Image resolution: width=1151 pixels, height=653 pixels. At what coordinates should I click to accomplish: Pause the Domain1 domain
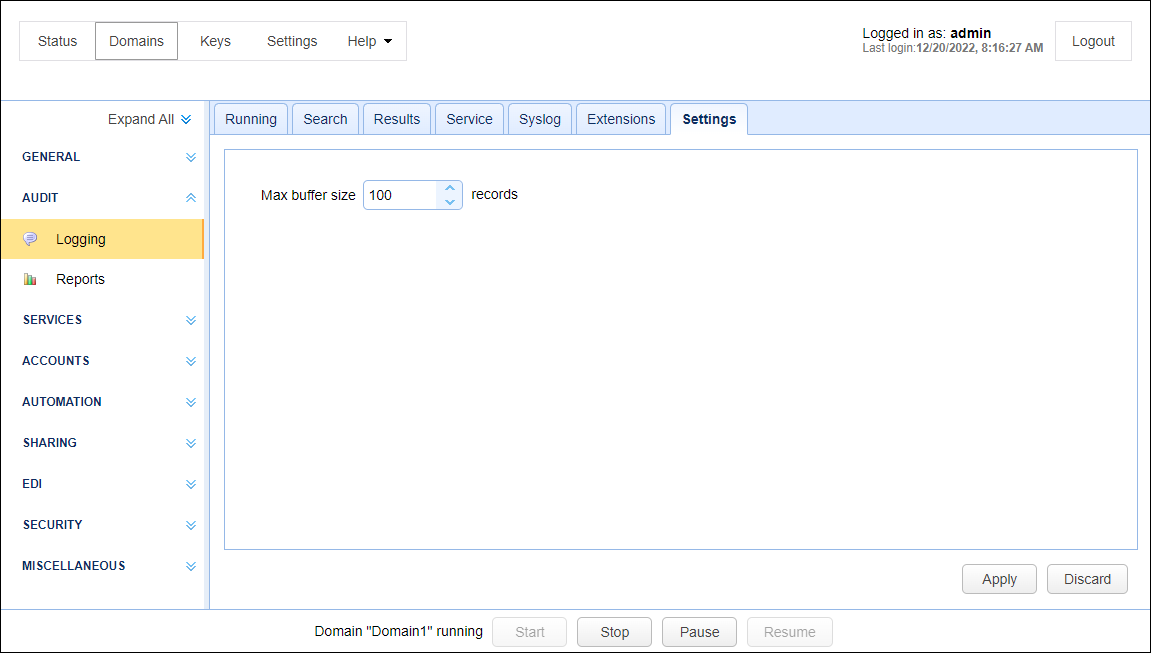tap(700, 632)
